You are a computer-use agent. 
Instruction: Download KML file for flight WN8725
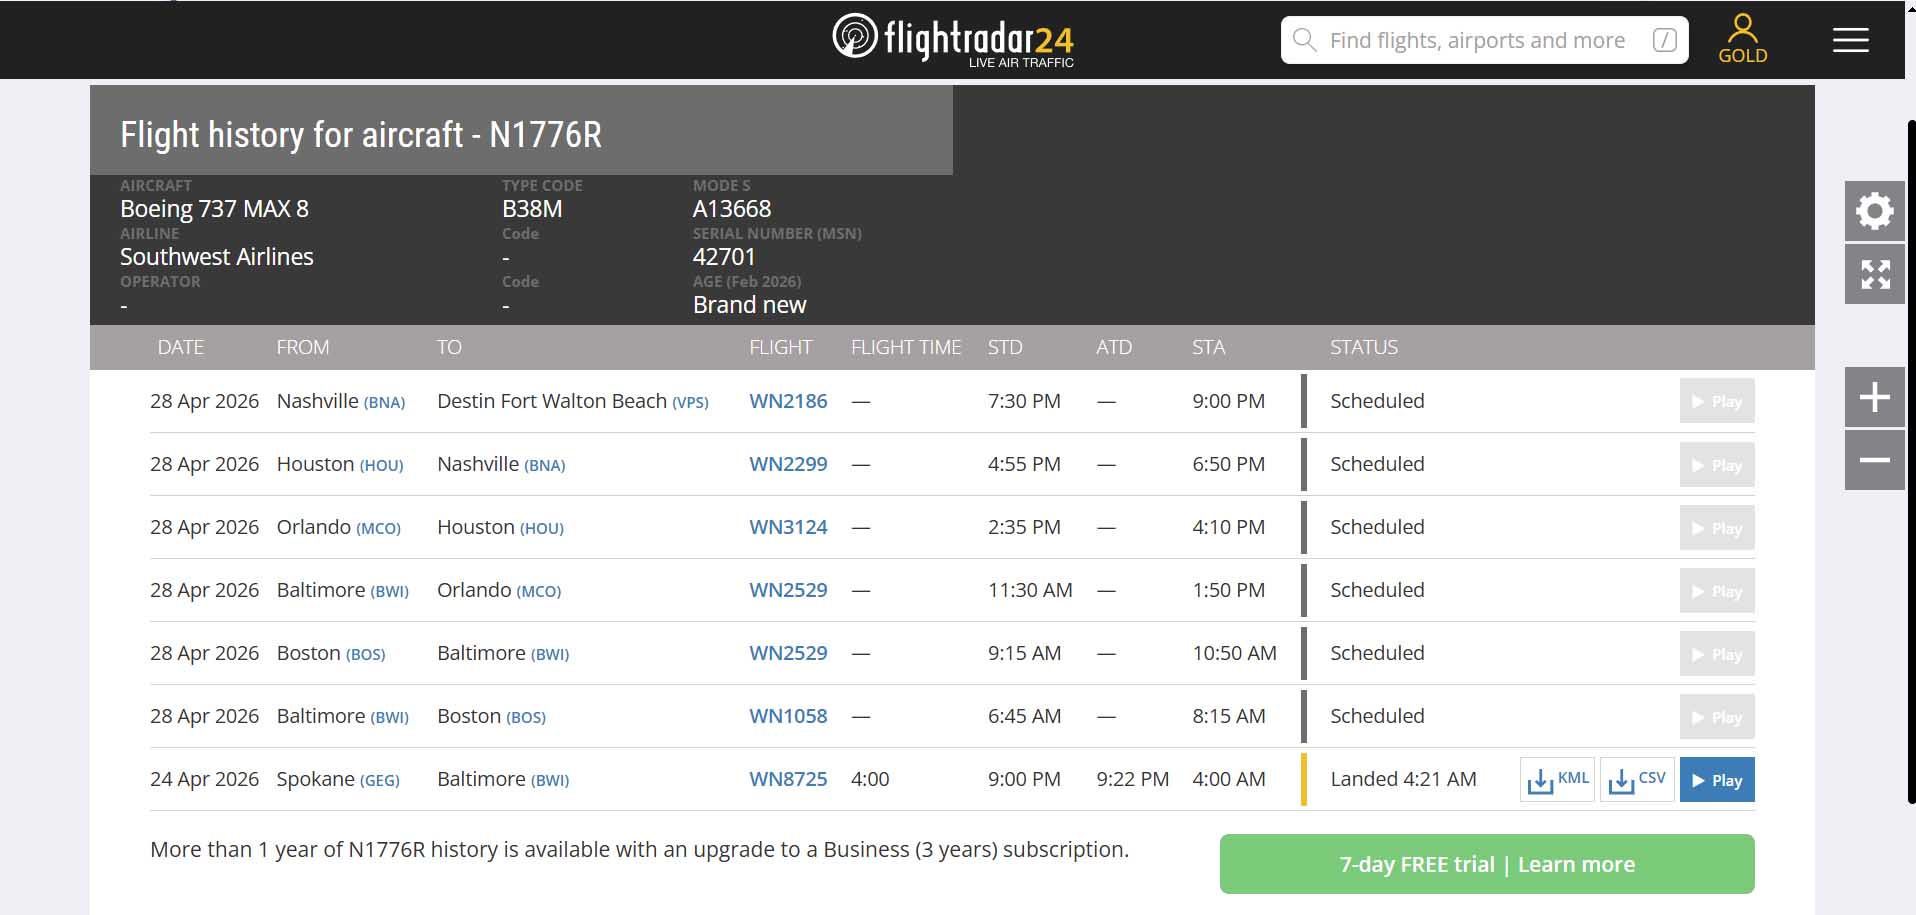pos(1557,780)
